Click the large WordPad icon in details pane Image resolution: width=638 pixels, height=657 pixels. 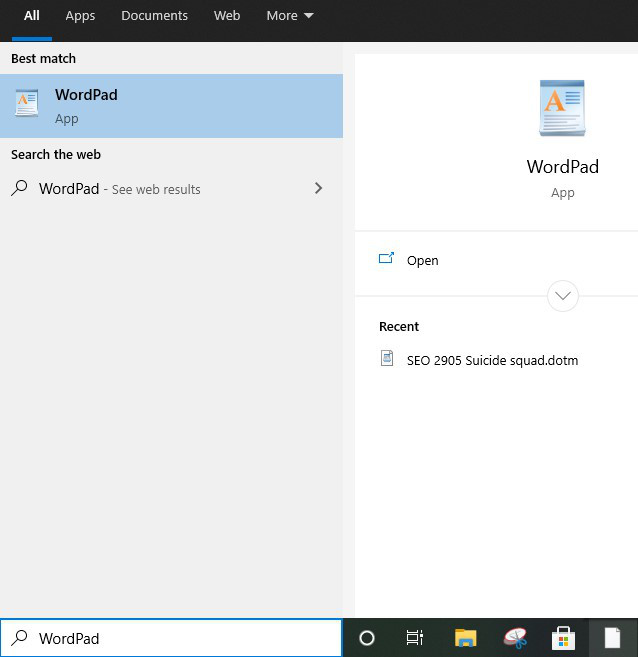(x=562, y=110)
